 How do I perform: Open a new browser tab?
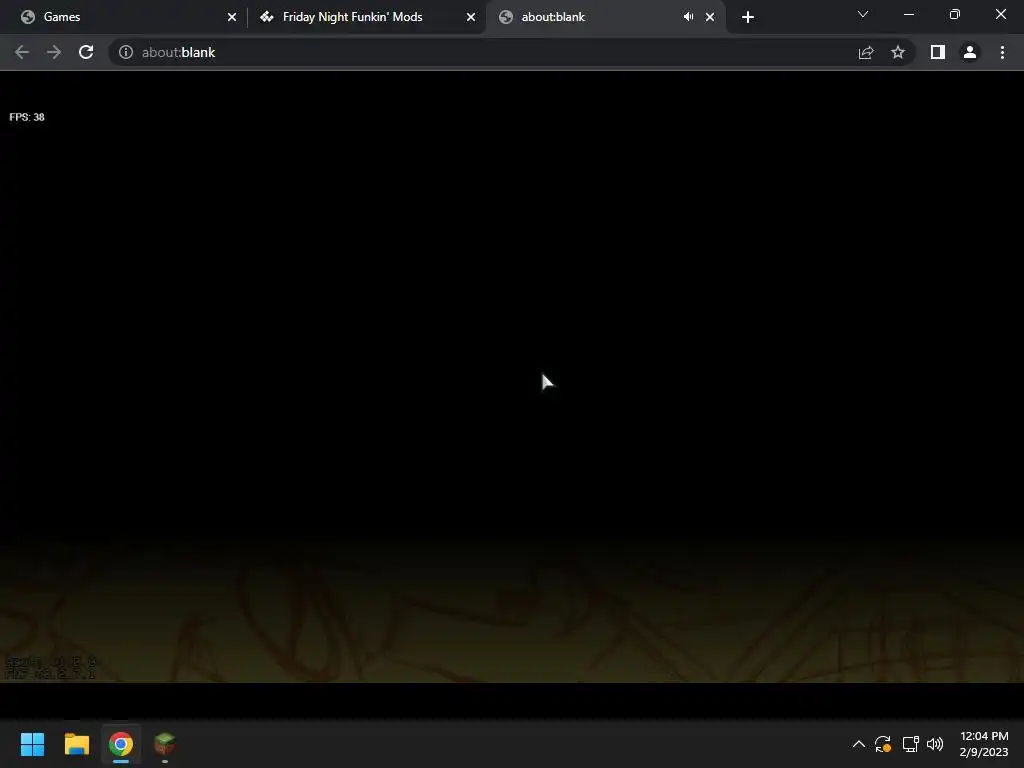[748, 17]
